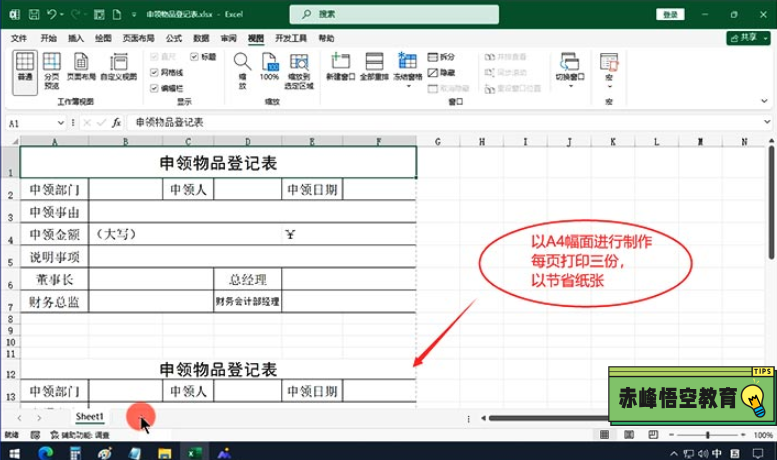777x460 pixels.
Task: Click the 100% zoom icon in ribbon
Action: [x=269, y=67]
